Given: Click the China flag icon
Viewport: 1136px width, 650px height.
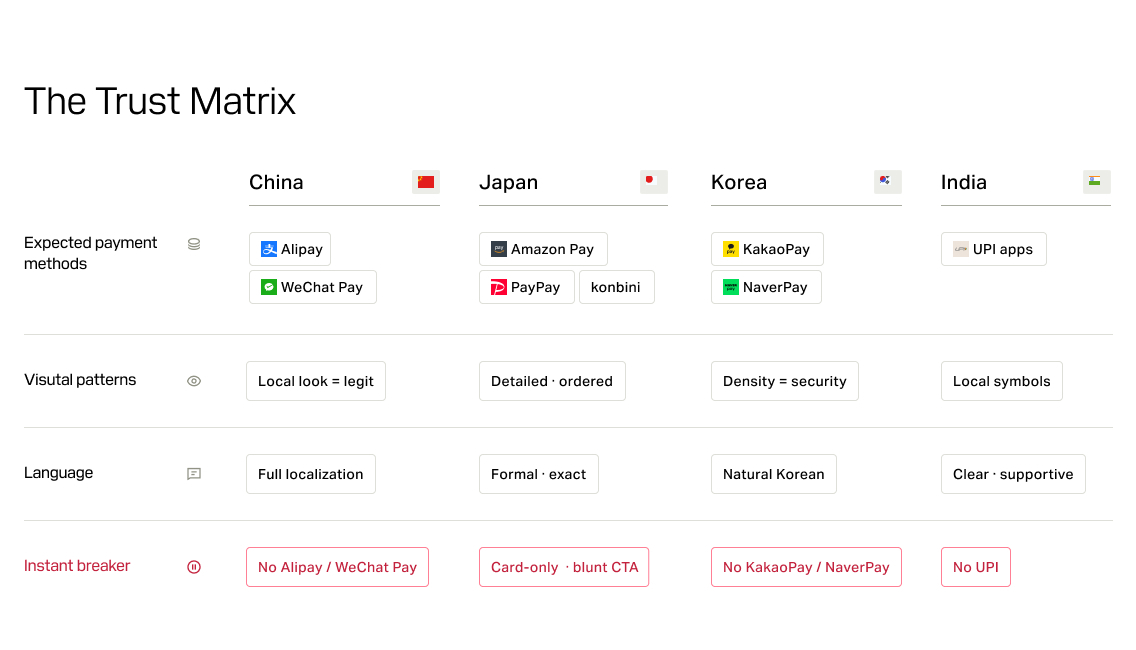Looking at the screenshot, I should [426, 182].
